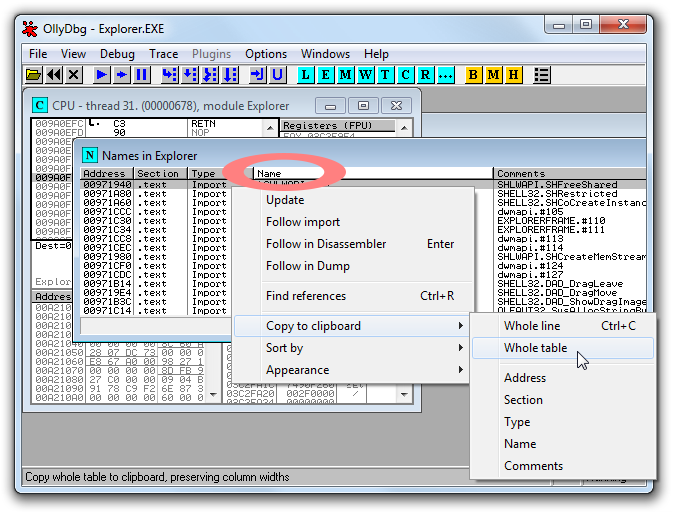Open Breakpoints with yellow B button

473,75
